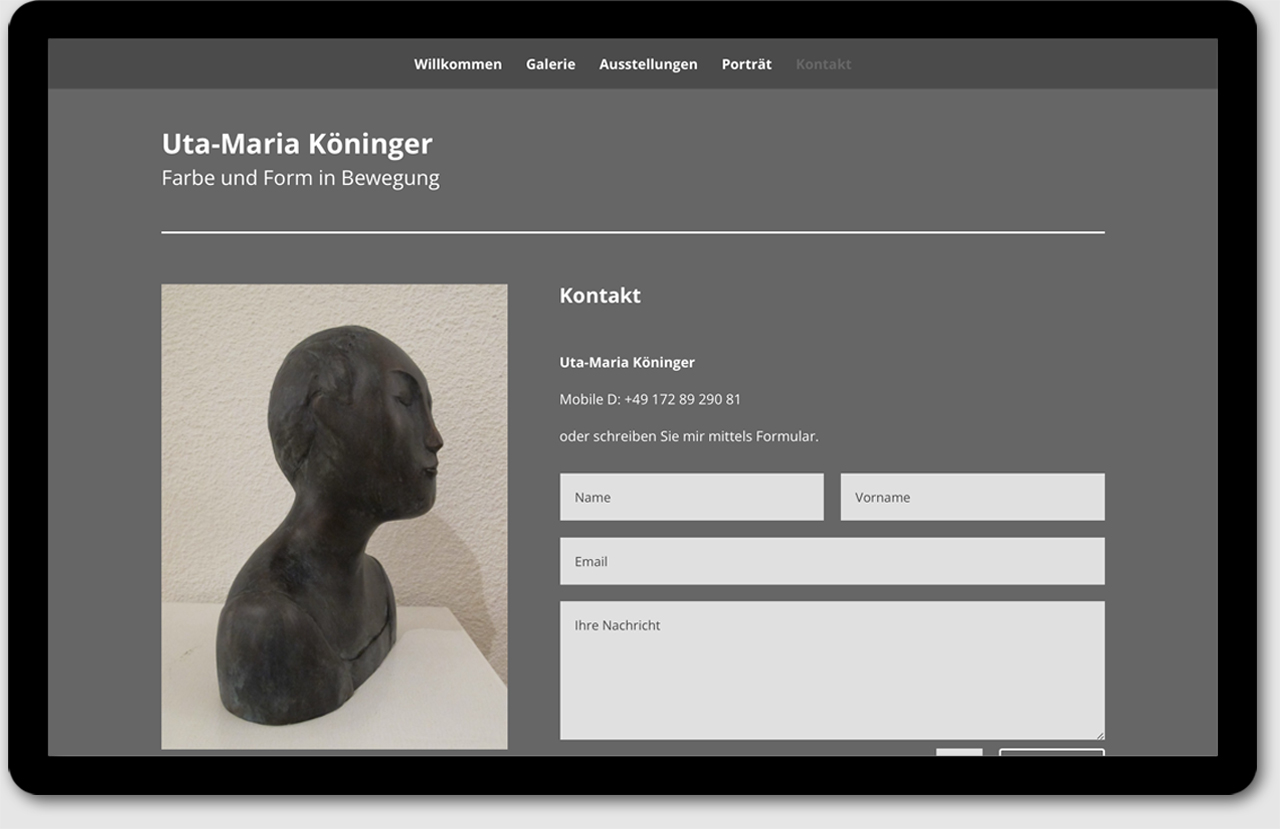
Task: Open Ausstellungen in the navigation bar
Action: (648, 64)
